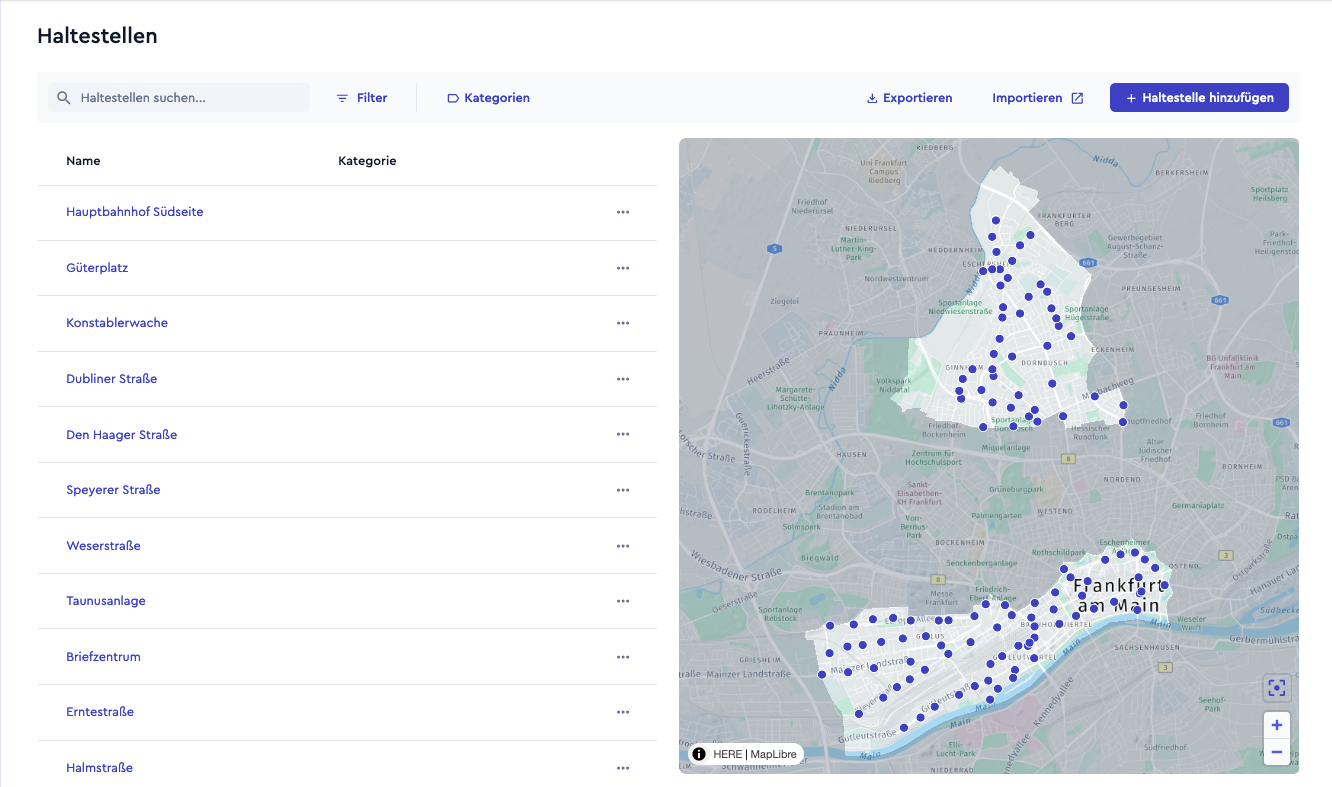Open the Güterplatz stop
The image size is (1332, 787).
[97, 268]
